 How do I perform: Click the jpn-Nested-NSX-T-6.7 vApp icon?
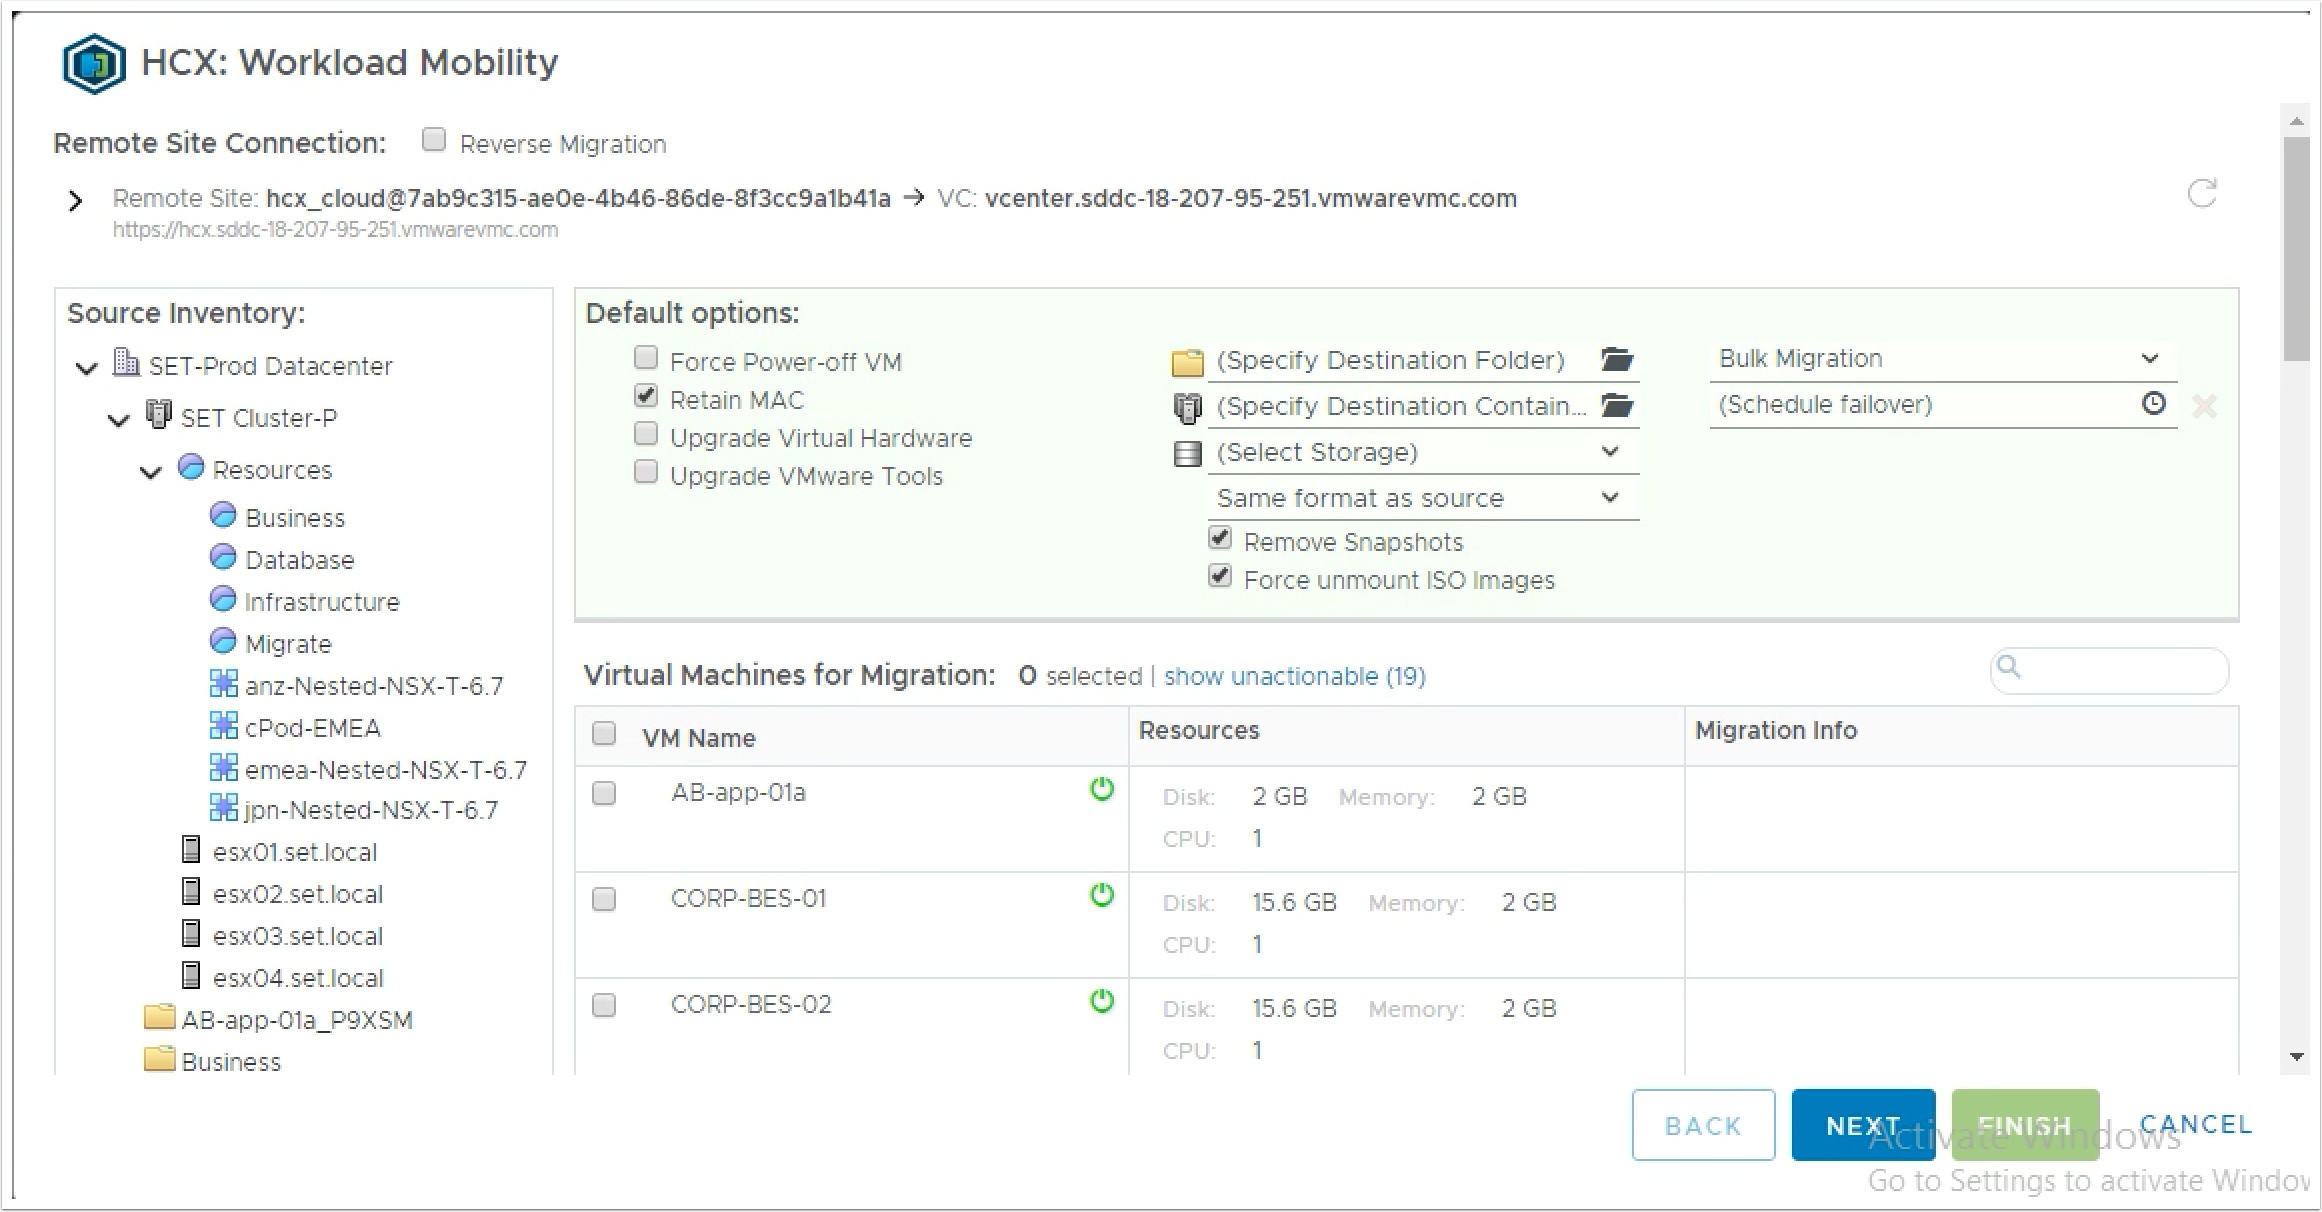tap(223, 808)
